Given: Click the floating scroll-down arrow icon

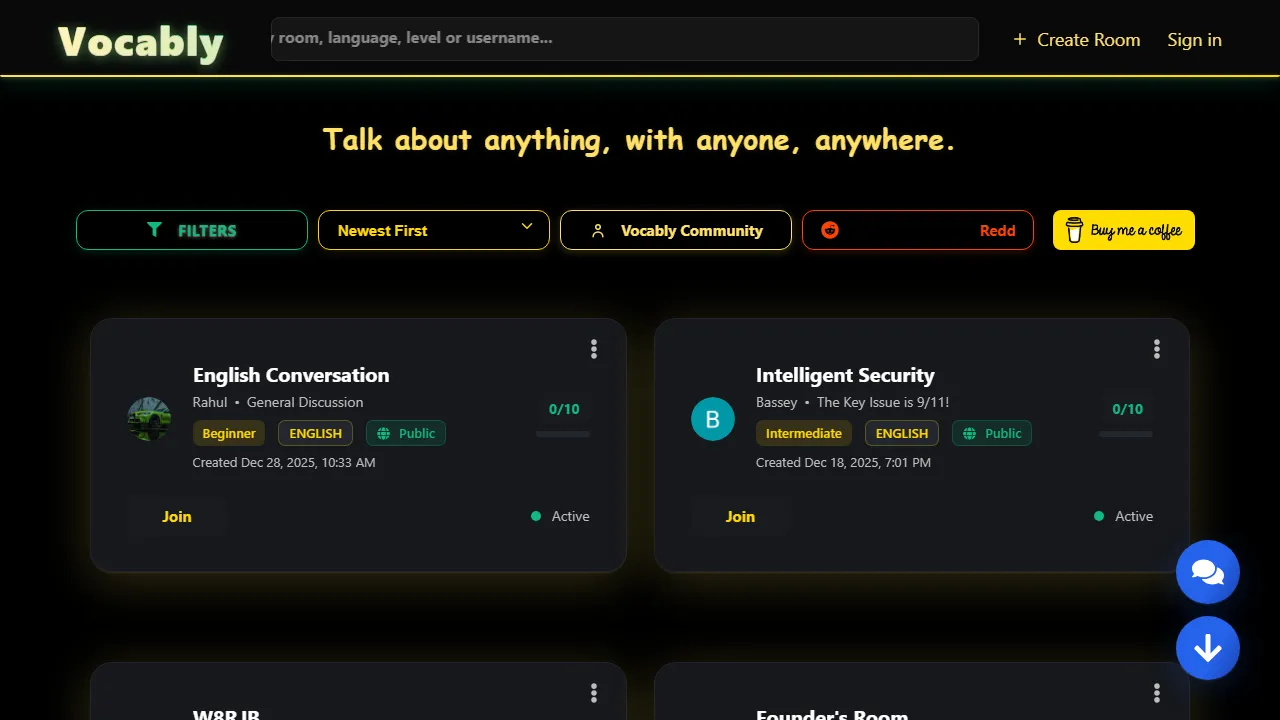Looking at the screenshot, I should (x=1208, y=648).
